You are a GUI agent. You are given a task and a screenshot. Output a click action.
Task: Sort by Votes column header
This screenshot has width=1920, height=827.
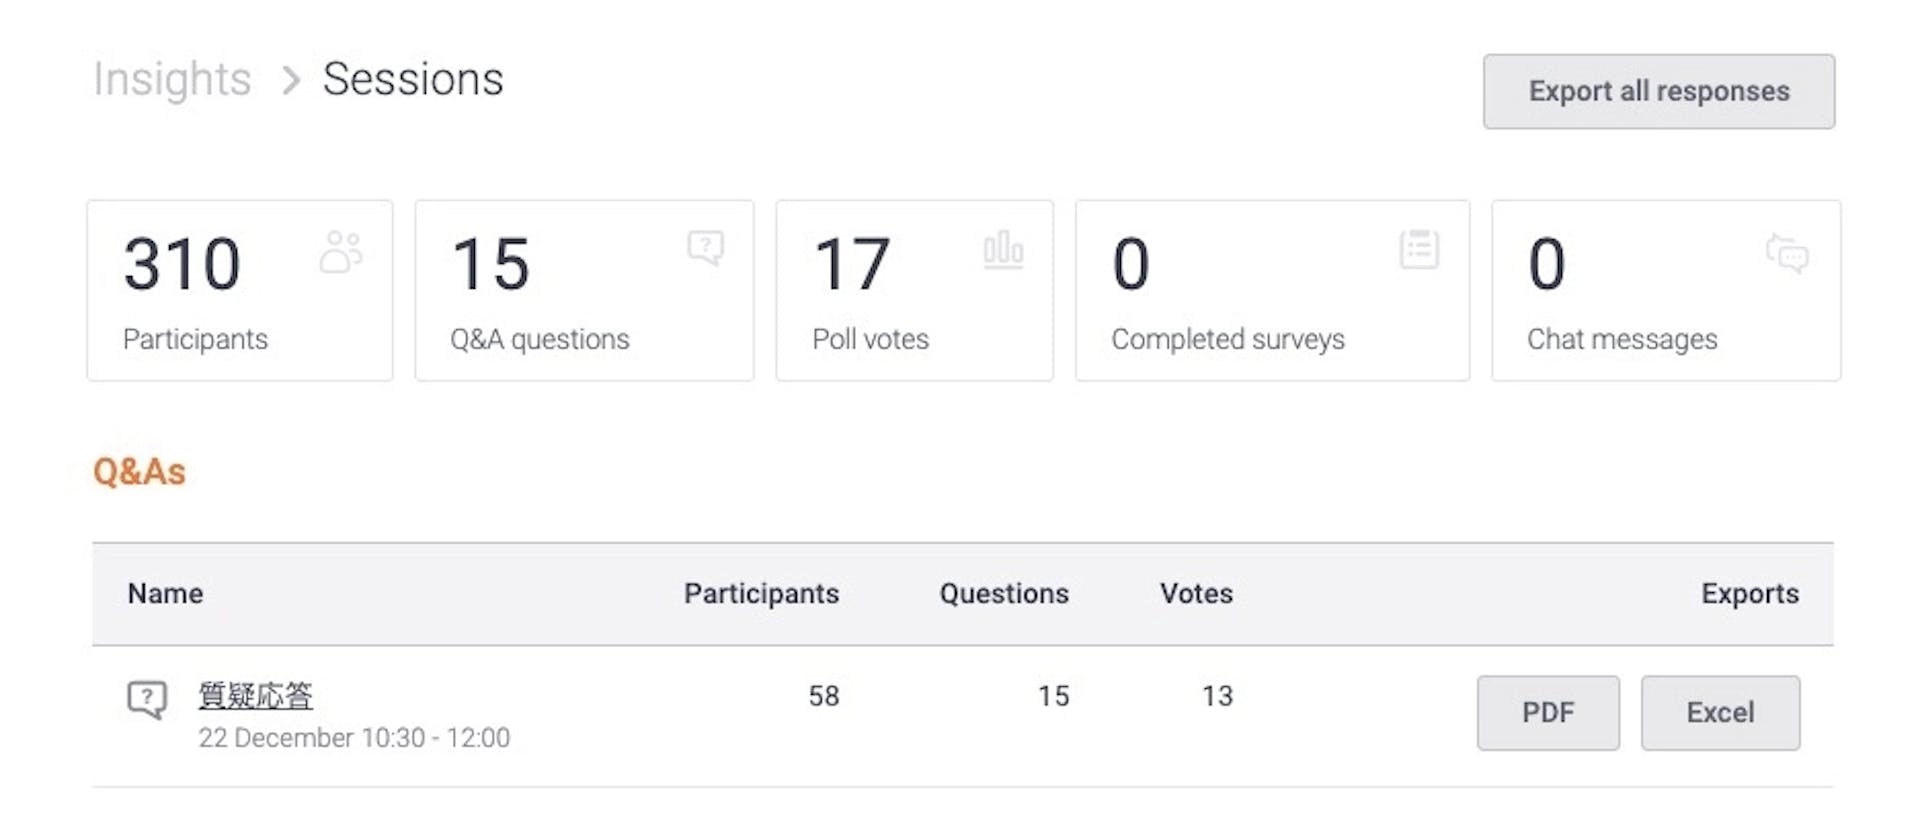[1196, 593]
